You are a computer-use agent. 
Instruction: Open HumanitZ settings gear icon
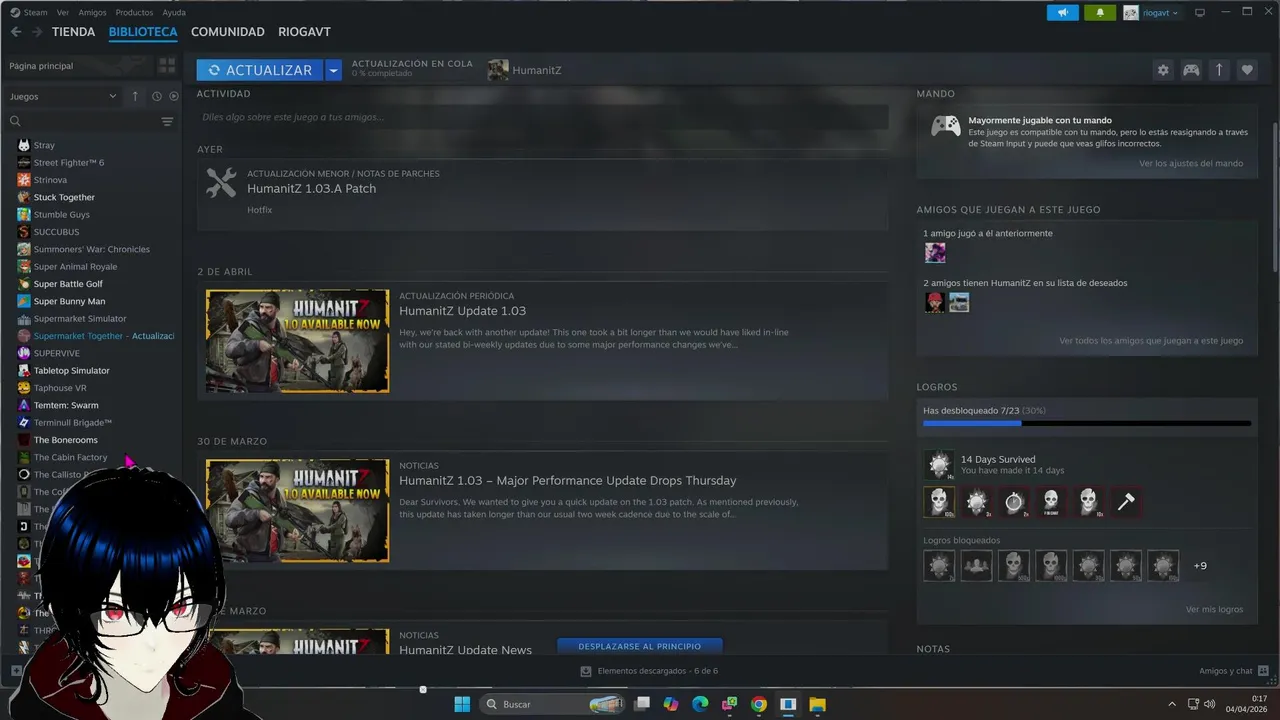[x=1162, y=70]
